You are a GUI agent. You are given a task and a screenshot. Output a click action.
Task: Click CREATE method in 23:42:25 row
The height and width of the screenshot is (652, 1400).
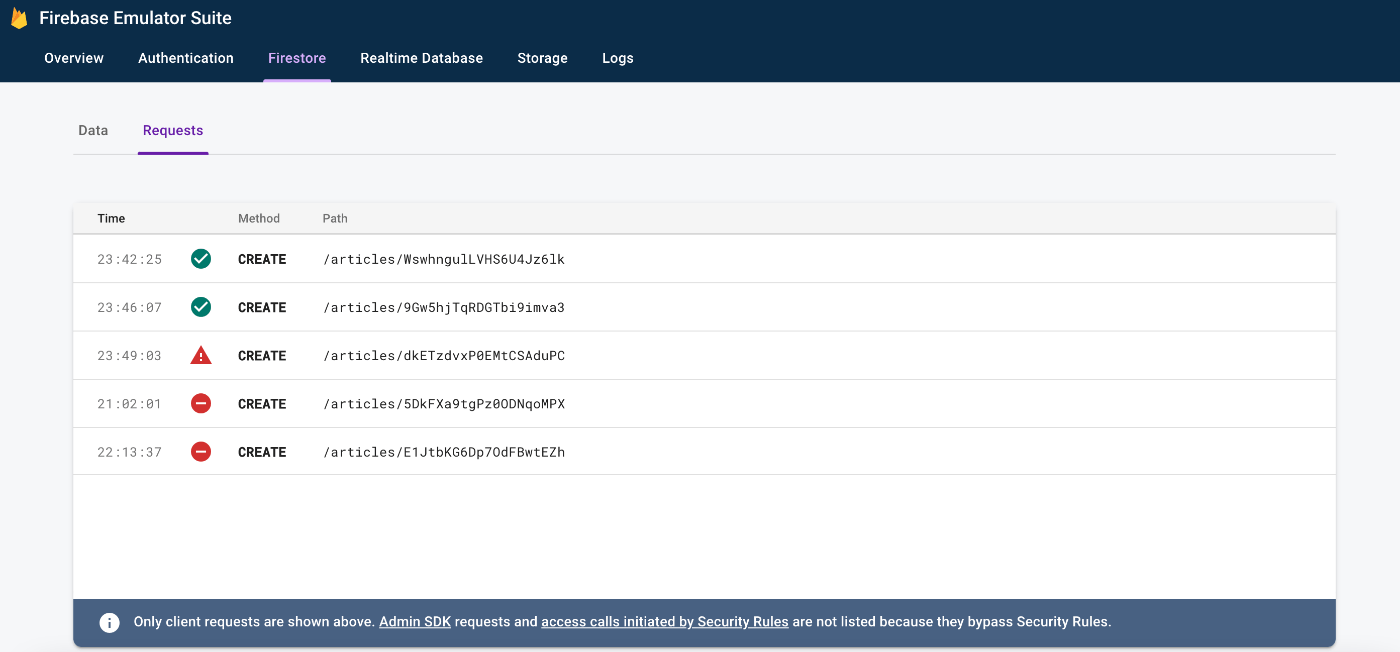coord(262,259)
